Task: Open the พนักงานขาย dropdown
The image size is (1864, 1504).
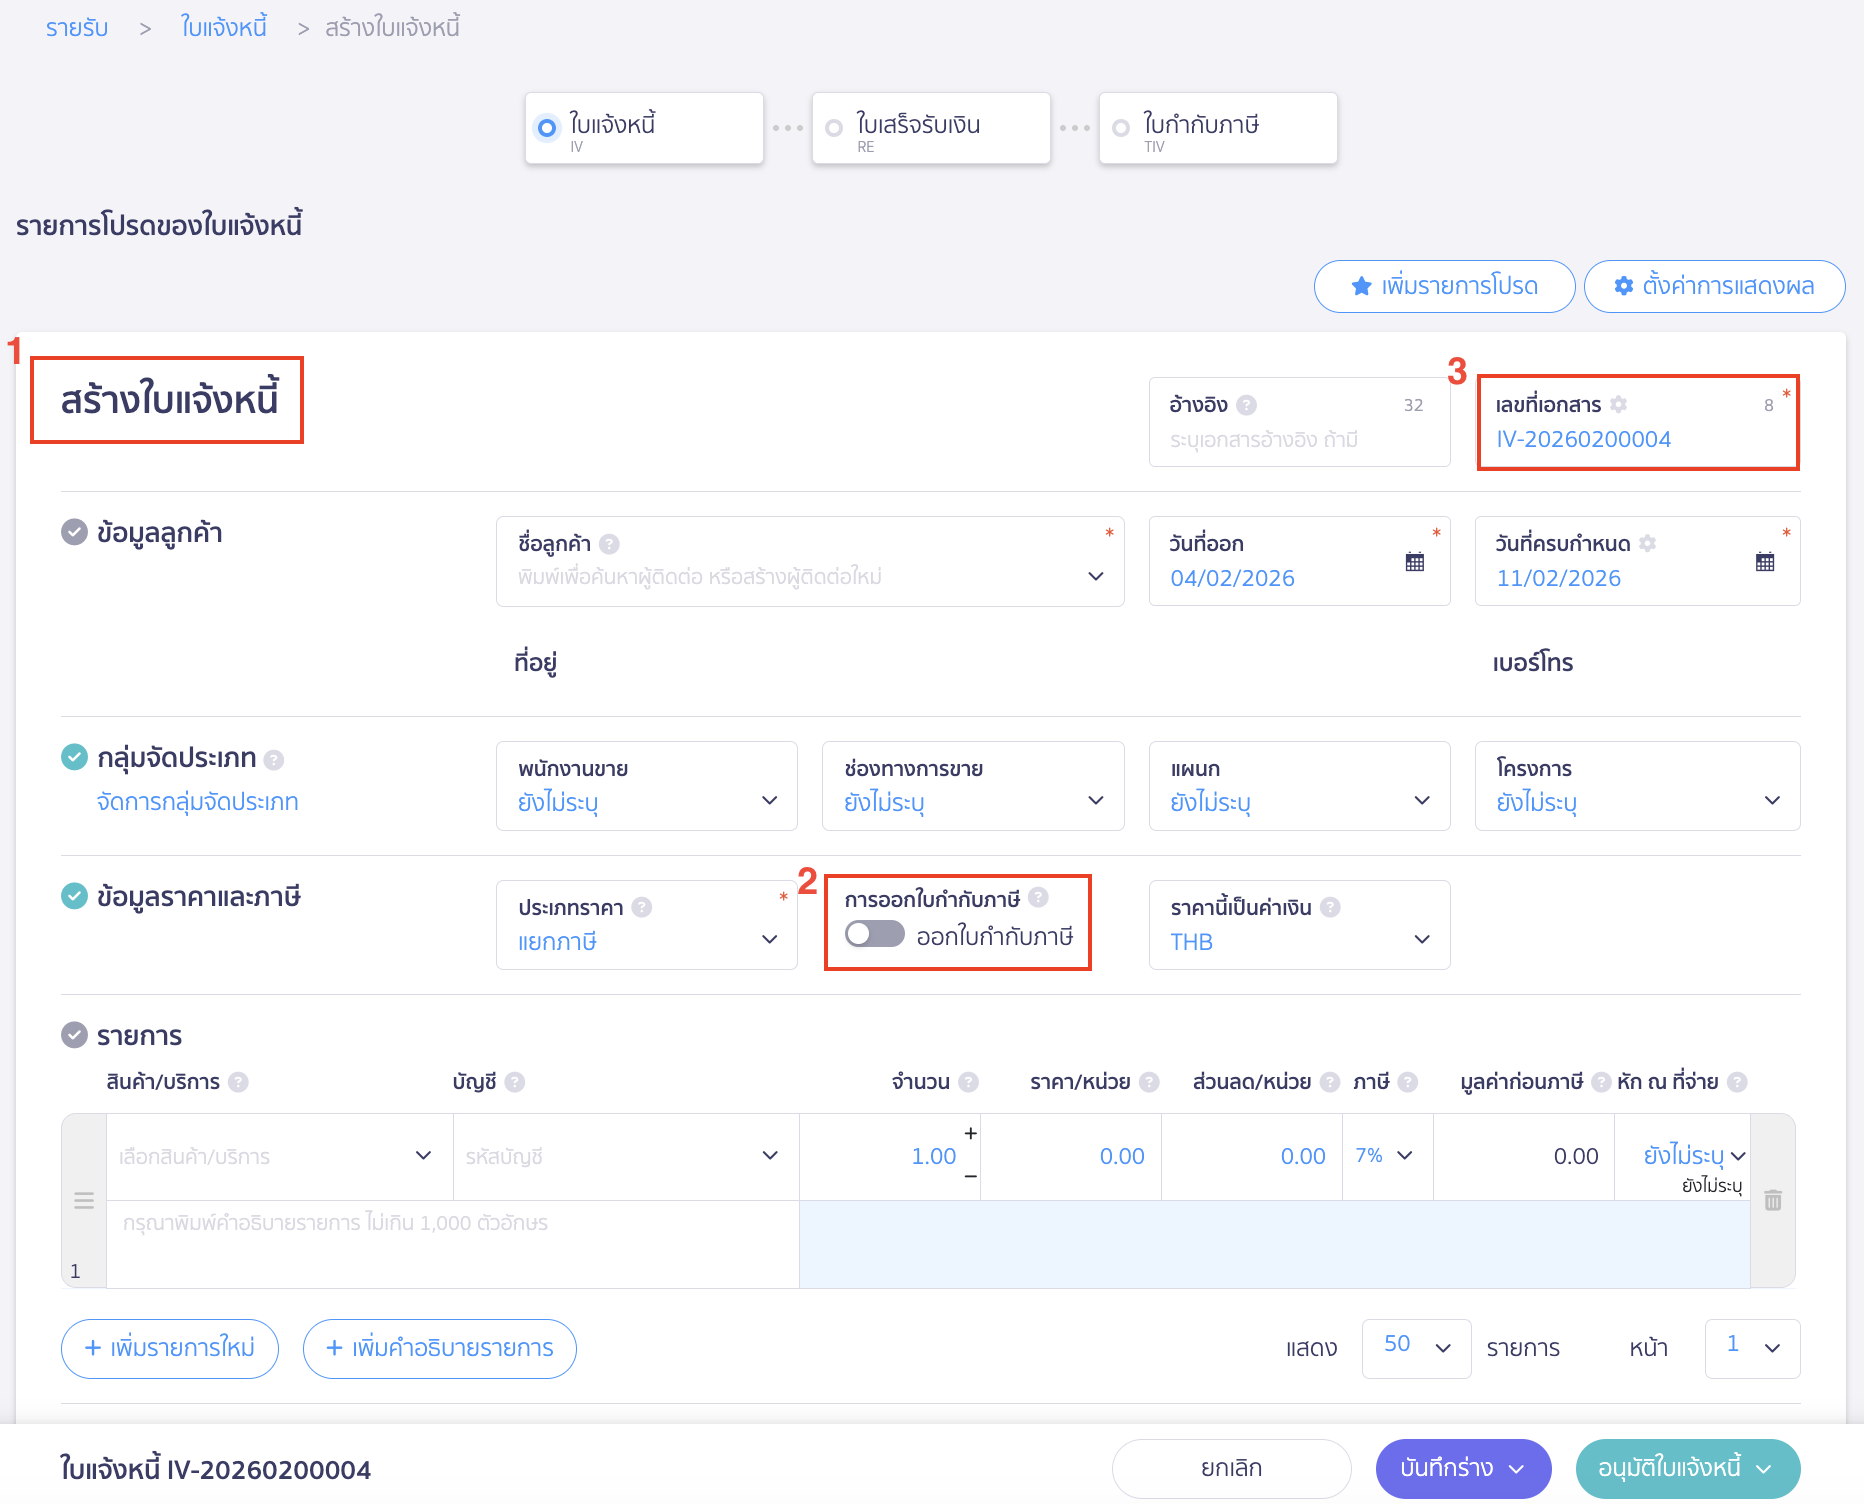Action: (x=646, y=786)
